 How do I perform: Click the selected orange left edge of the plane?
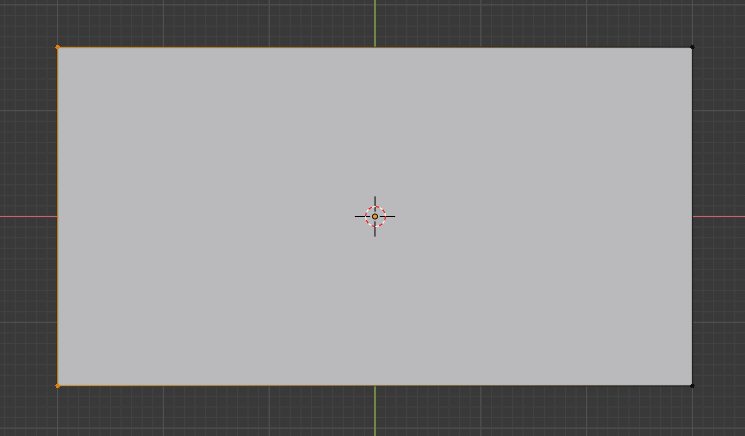click(57, 217)
